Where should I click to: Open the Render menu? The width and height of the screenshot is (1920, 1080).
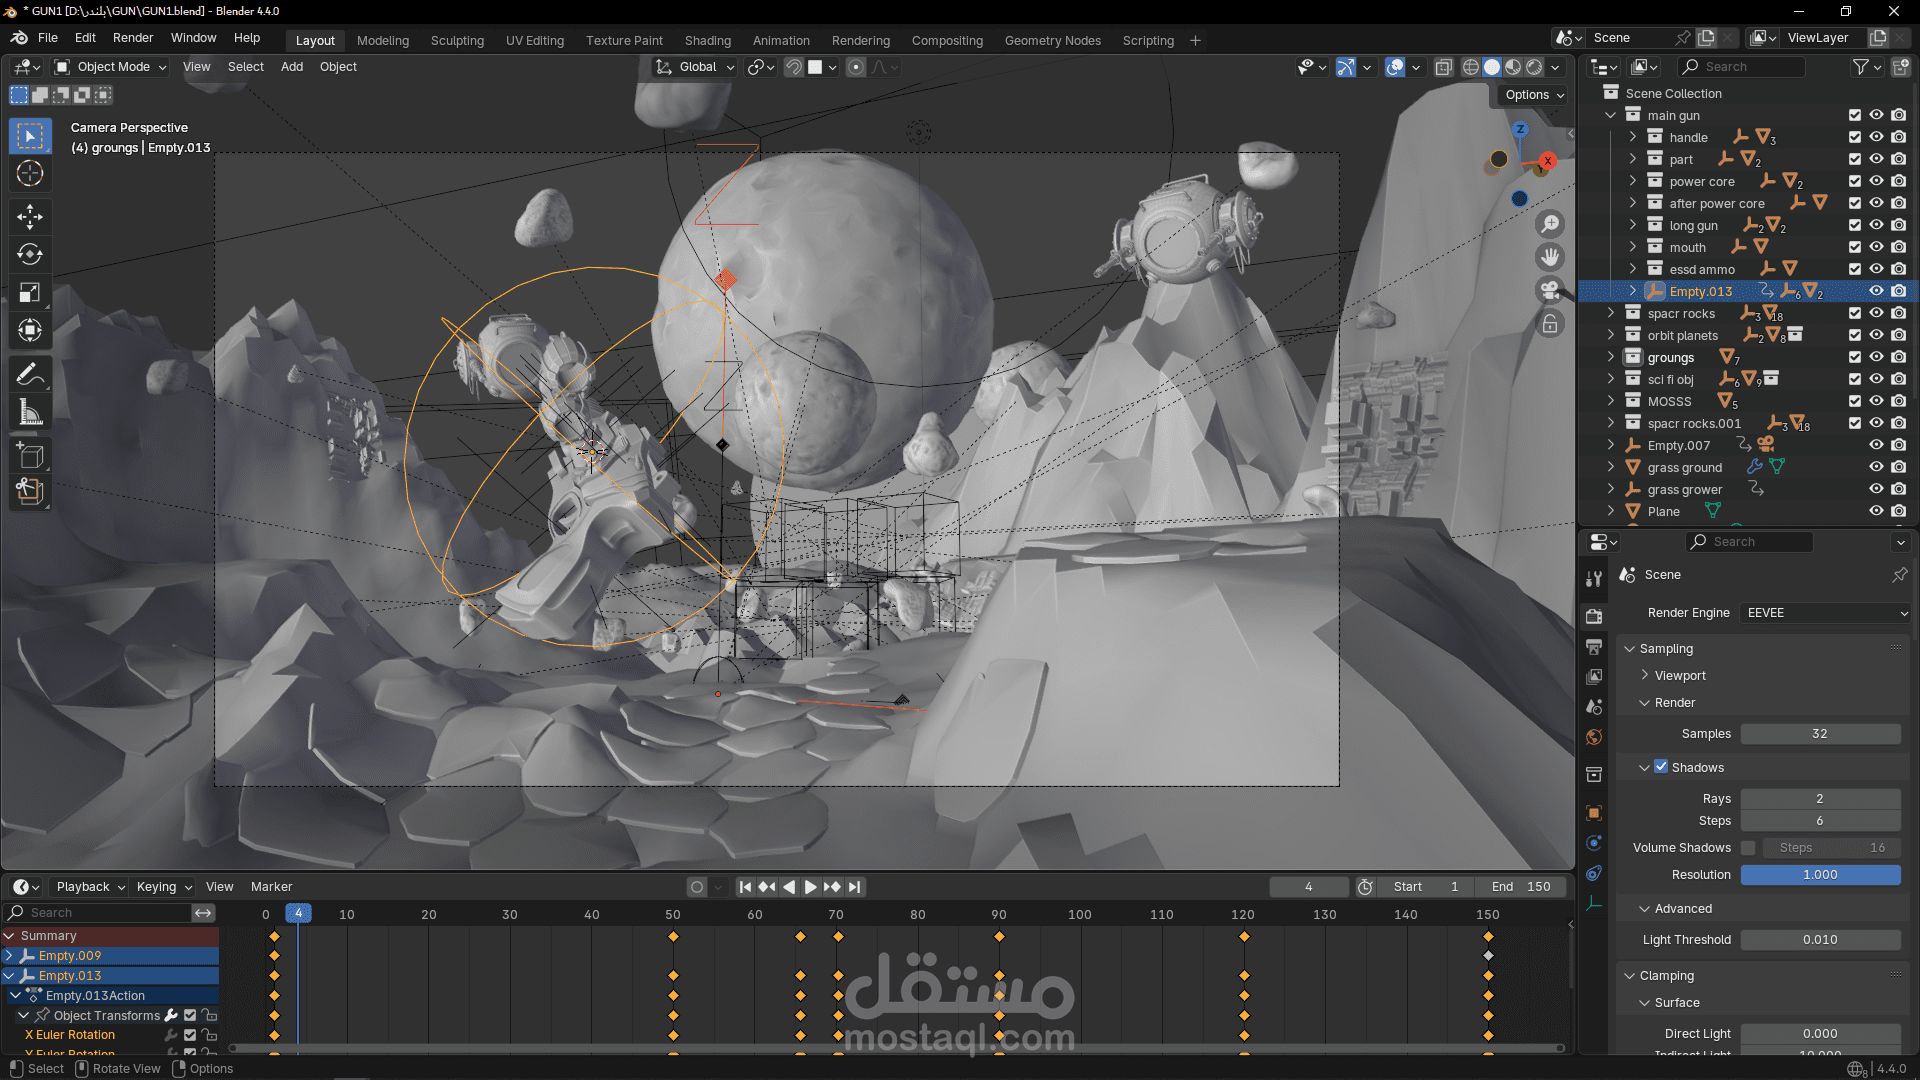click(x=133, y=38)
